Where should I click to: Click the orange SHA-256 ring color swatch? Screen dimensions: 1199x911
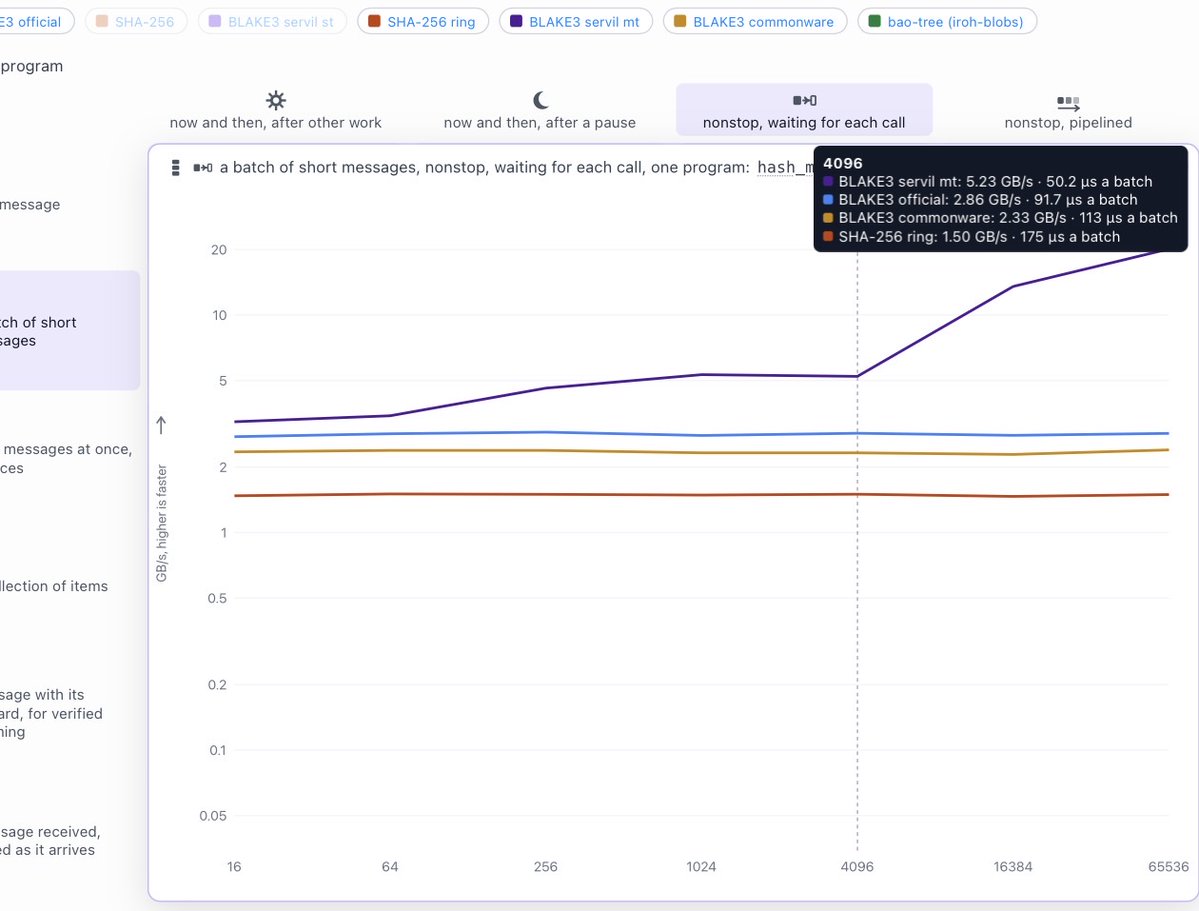[x=375, y=21]
